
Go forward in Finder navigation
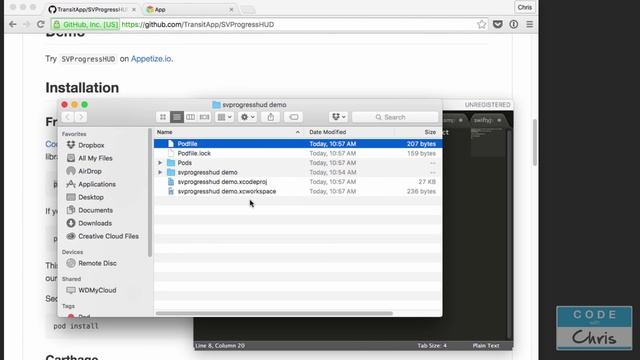(x=81, y=117)
